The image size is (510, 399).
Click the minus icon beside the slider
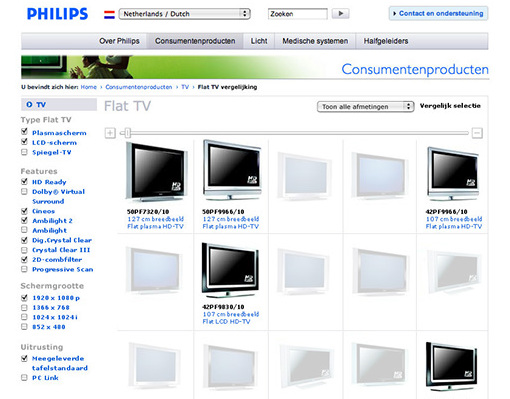click(x=477, y=133)
